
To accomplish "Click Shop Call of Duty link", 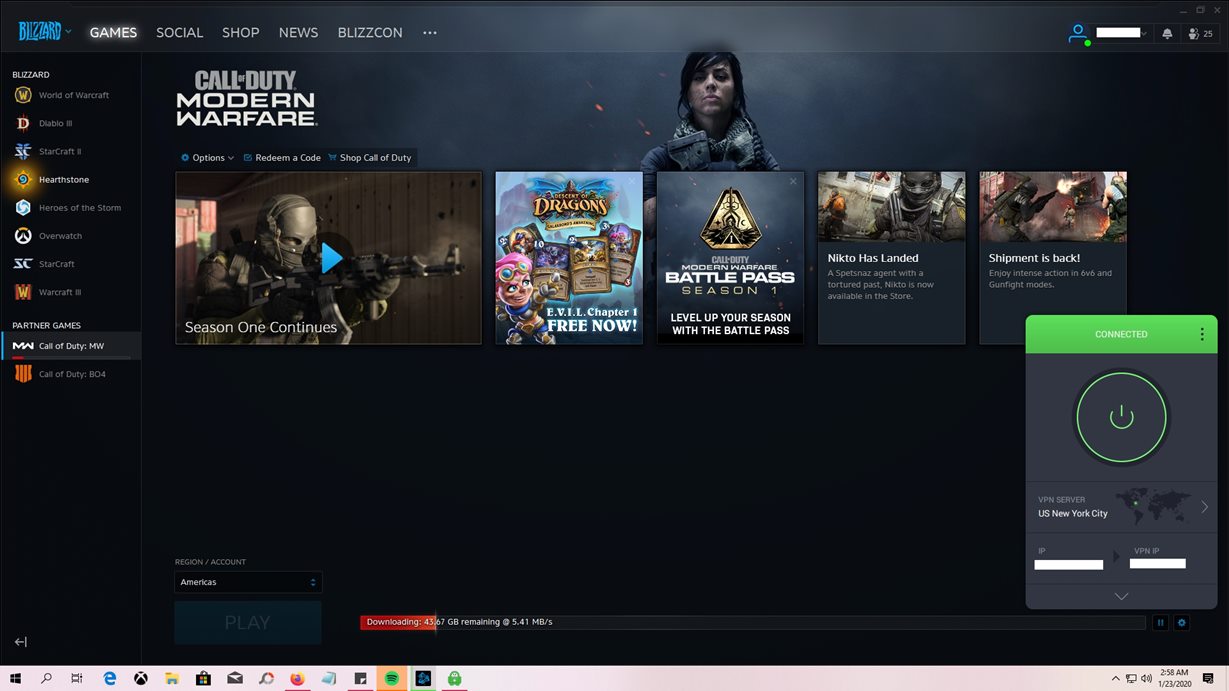I will click(370, 158).
